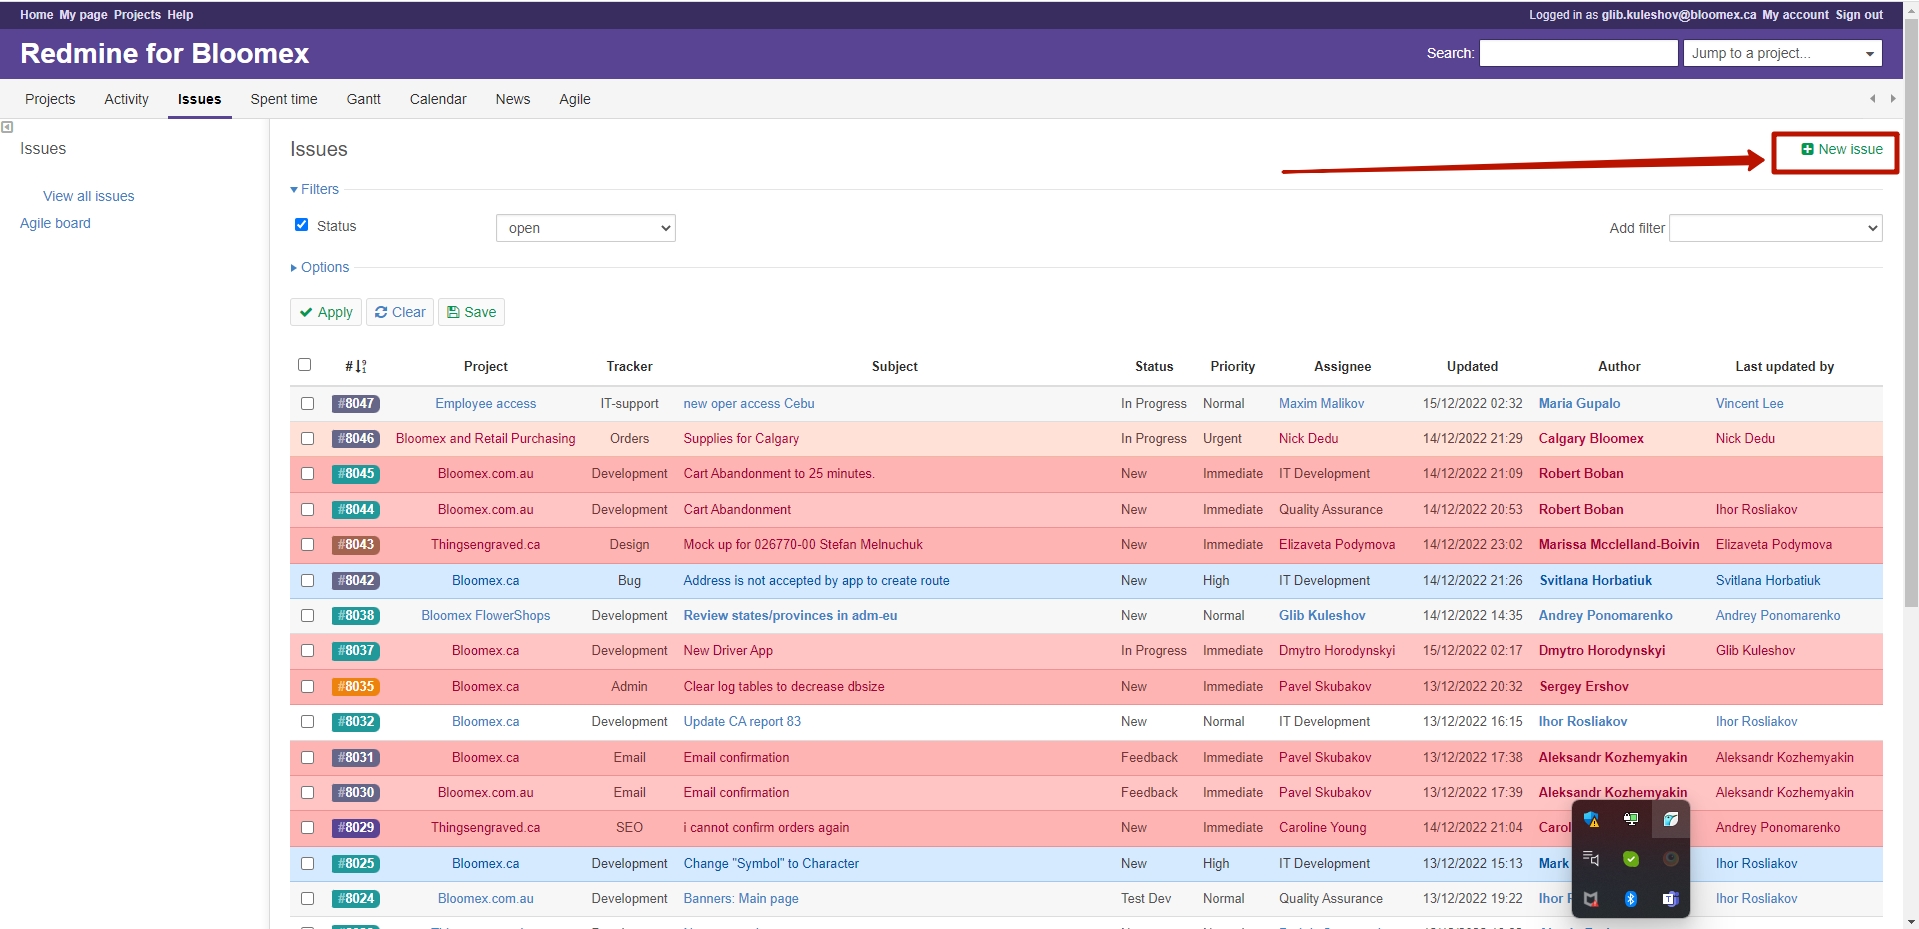
Task: Open the speaker playlist tray icon
Action: coord(1591,859)
